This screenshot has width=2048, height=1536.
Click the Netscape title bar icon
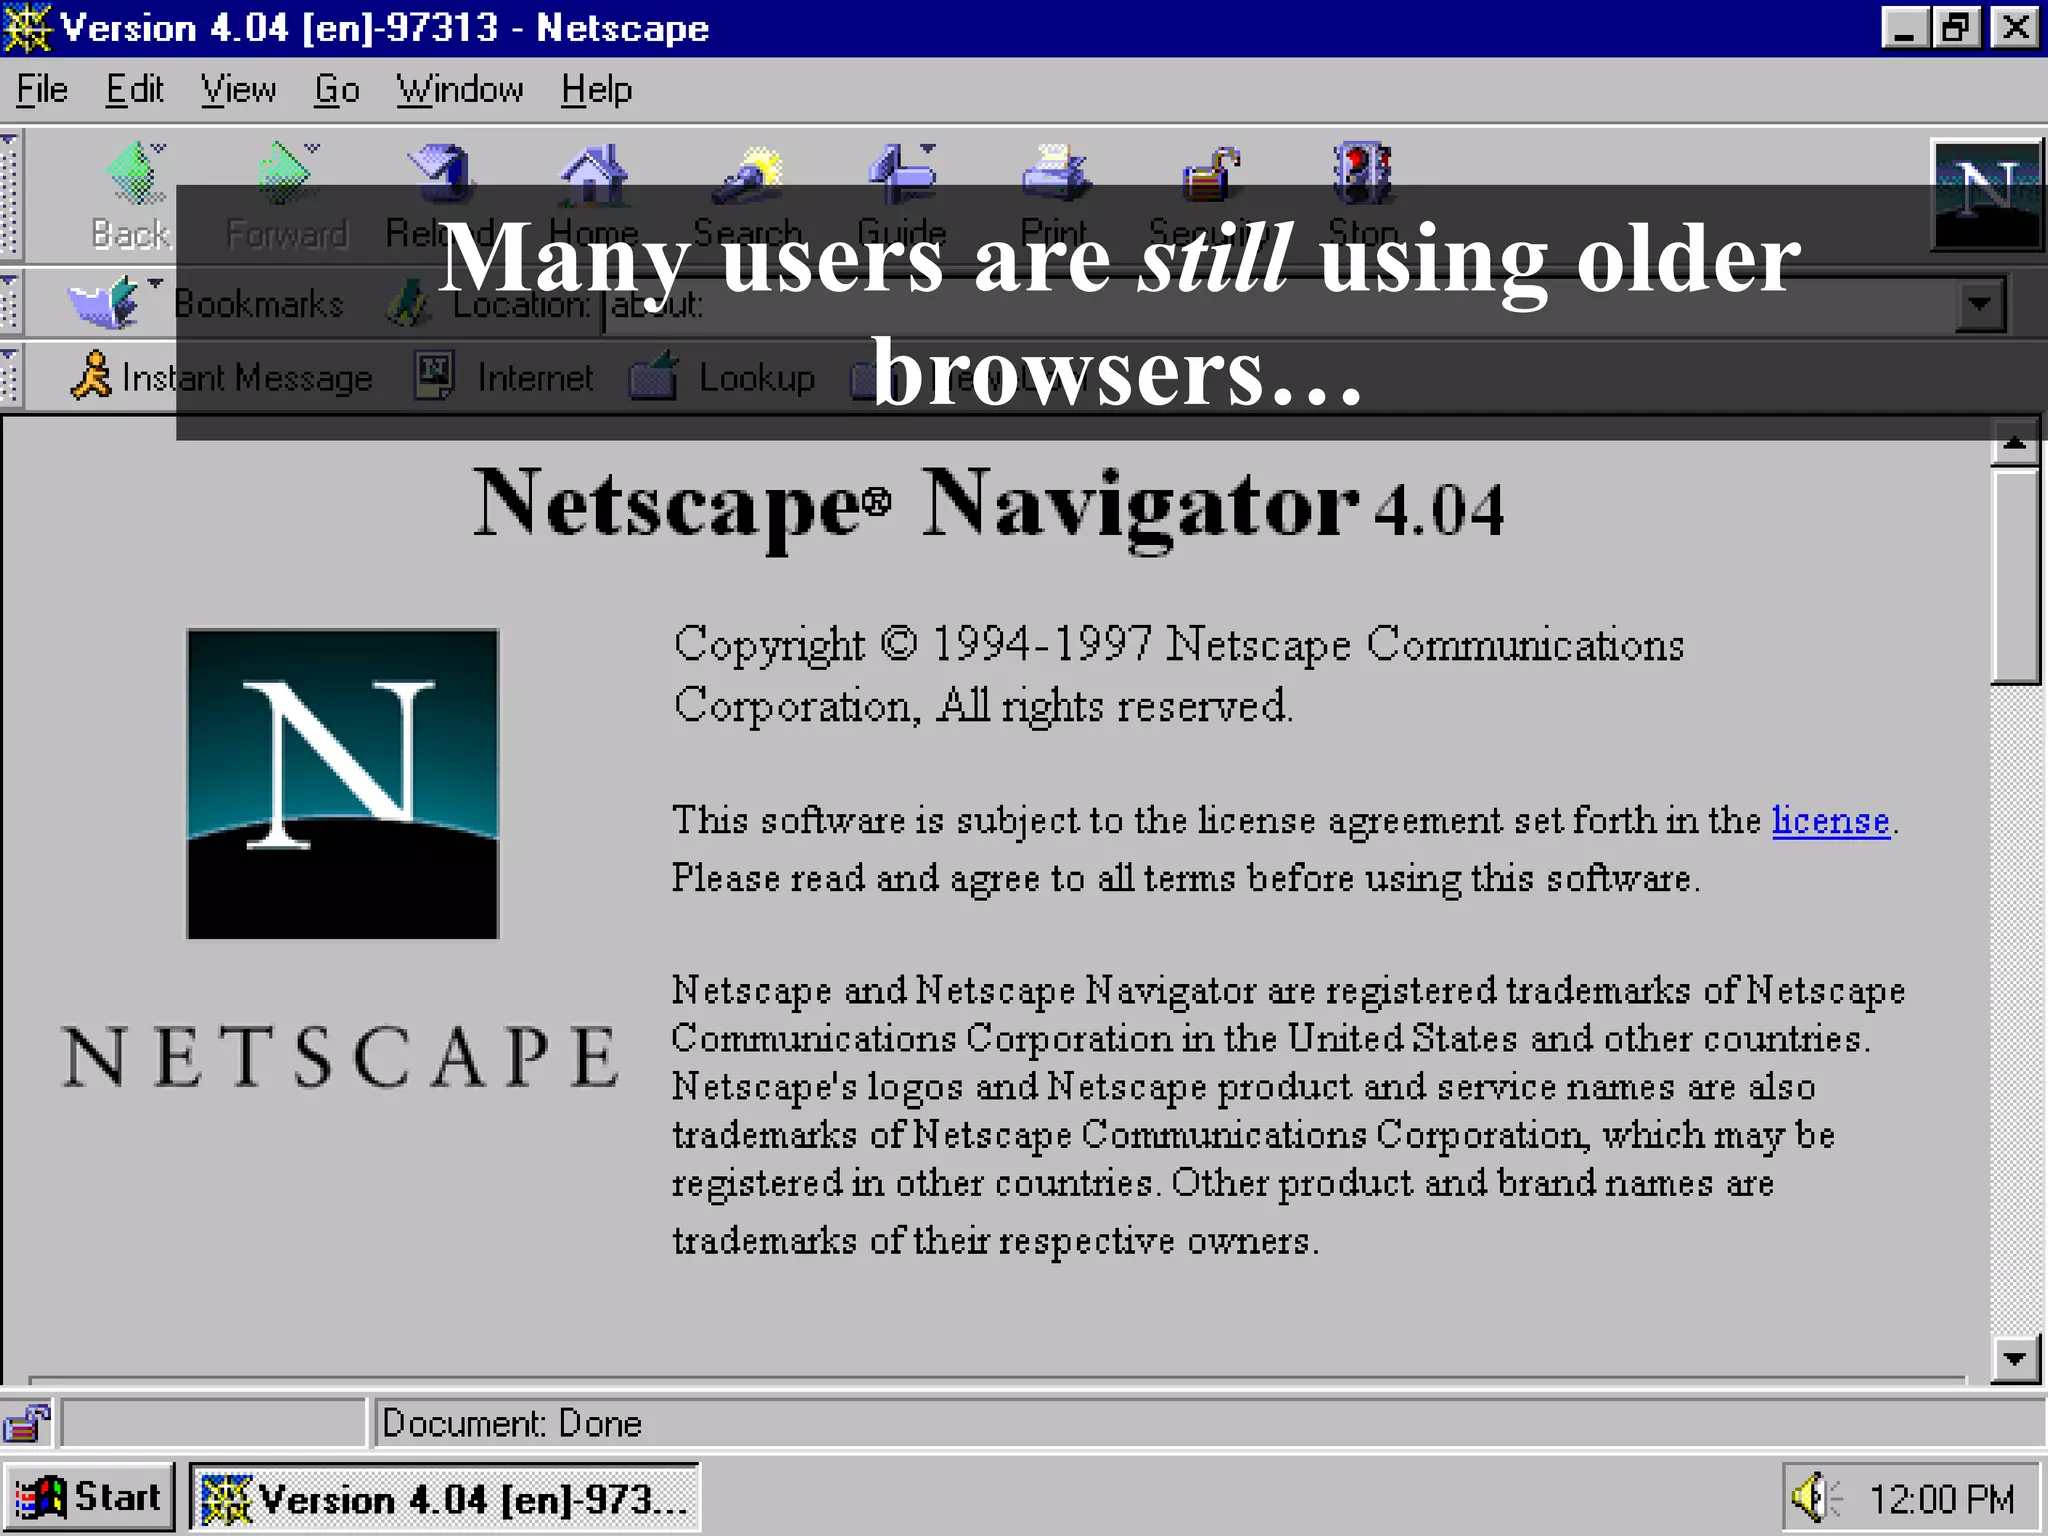tap(27, 28)
